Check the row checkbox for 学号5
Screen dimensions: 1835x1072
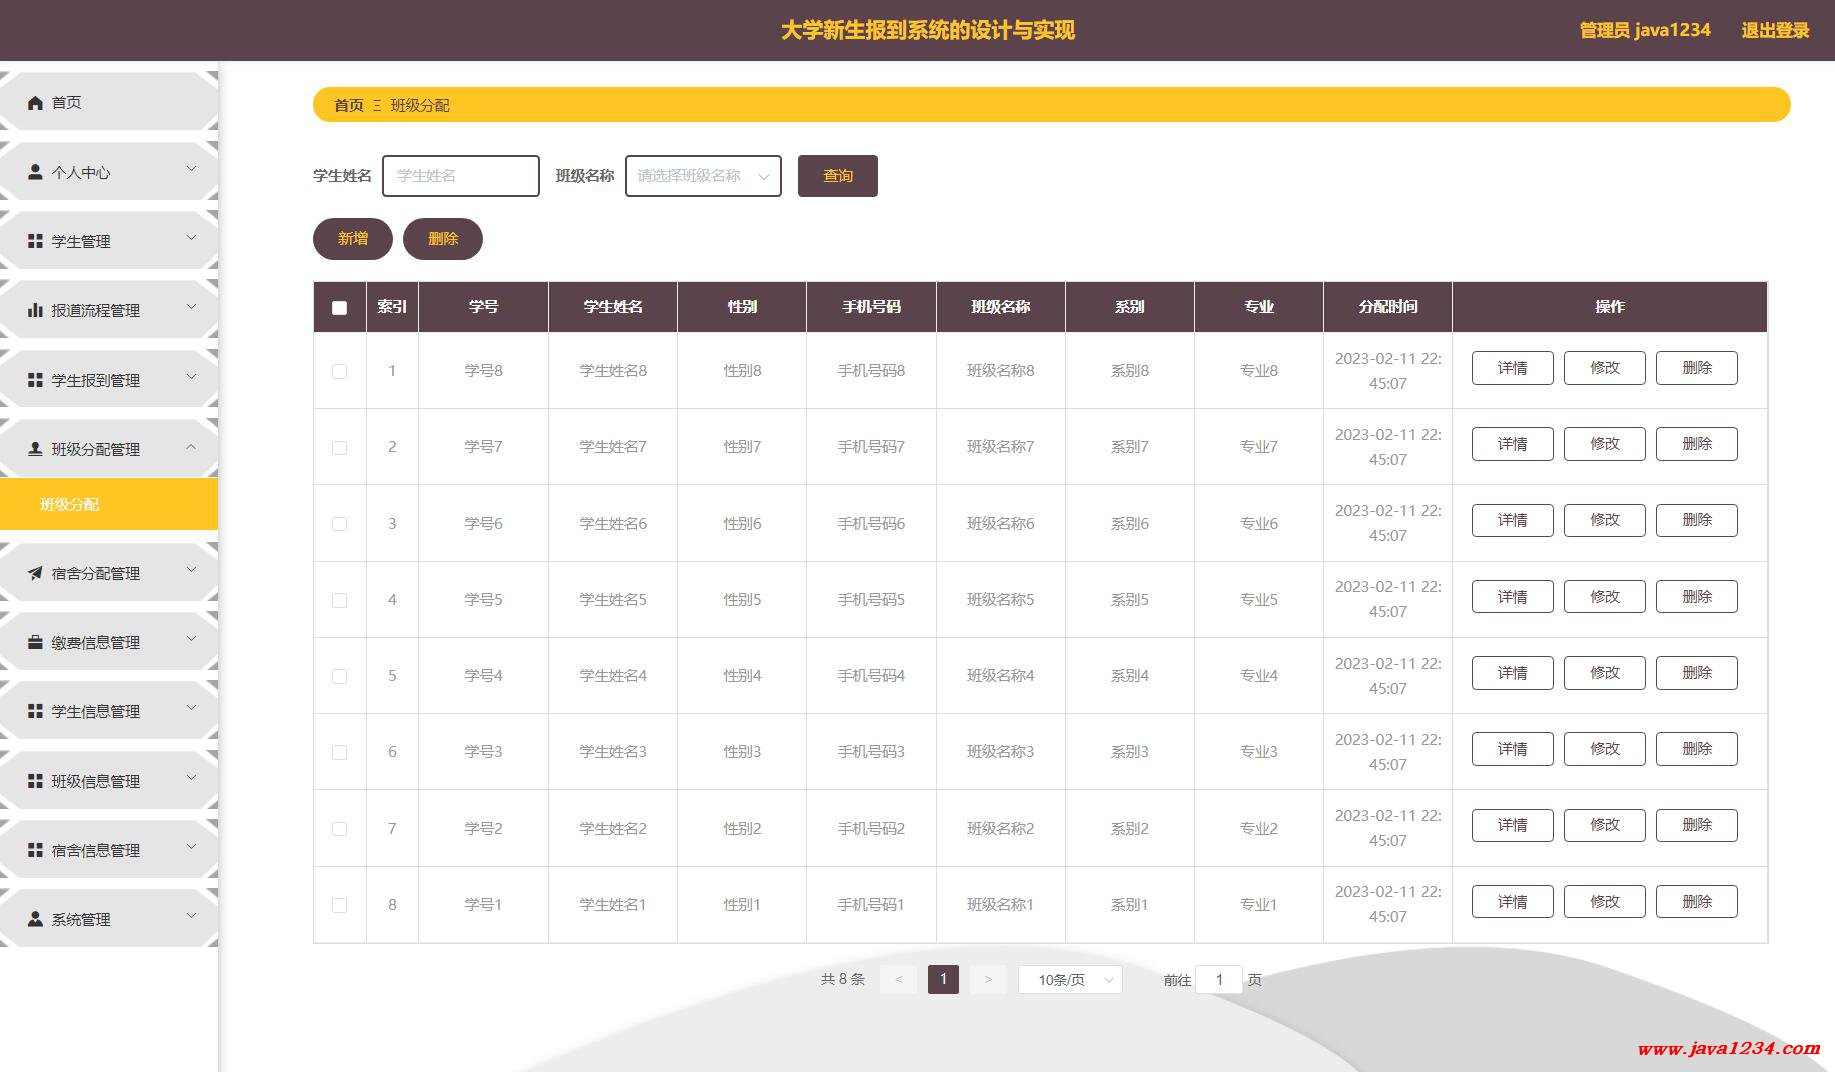[340, 600]
